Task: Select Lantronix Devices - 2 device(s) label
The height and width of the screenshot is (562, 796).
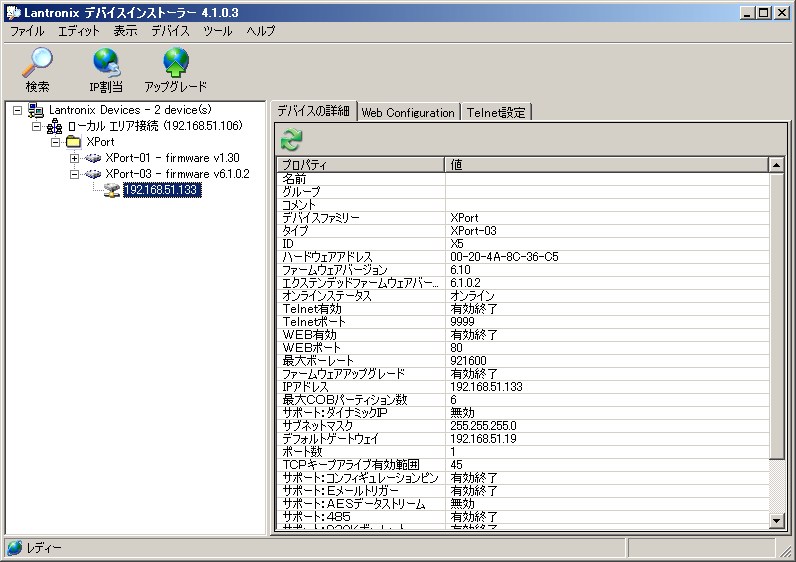Action: point(130,110)
